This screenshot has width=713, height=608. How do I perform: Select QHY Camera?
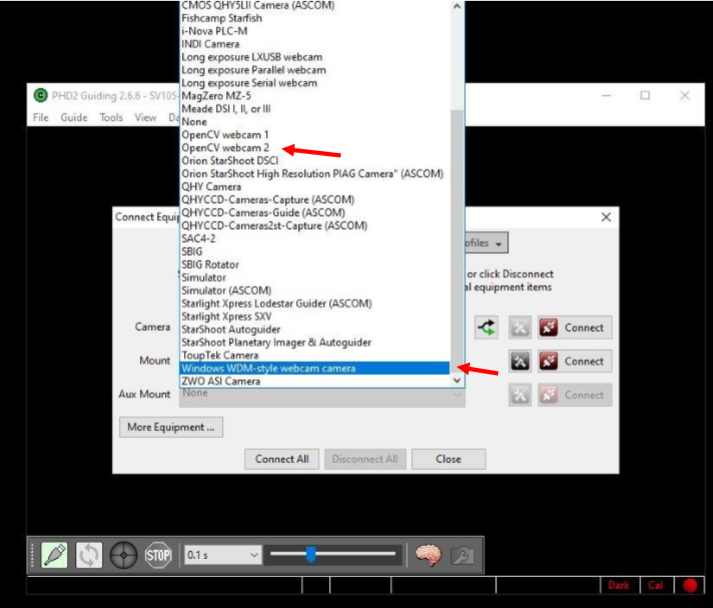click(315, 186)
